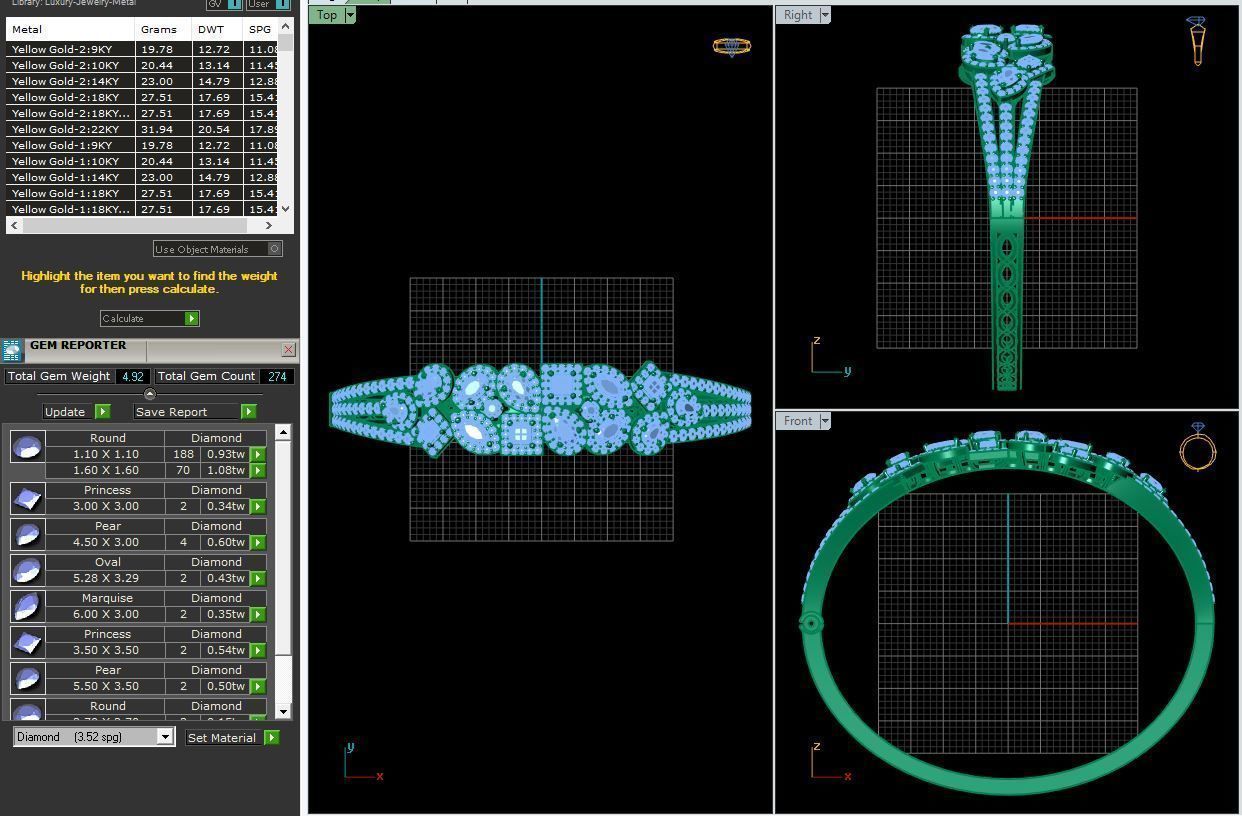Image resolution: width=1242 pixels, height=816 pixels.
Task: Click green arrow beside 0.60tw Pear row
Action: (x=258, y=542)
